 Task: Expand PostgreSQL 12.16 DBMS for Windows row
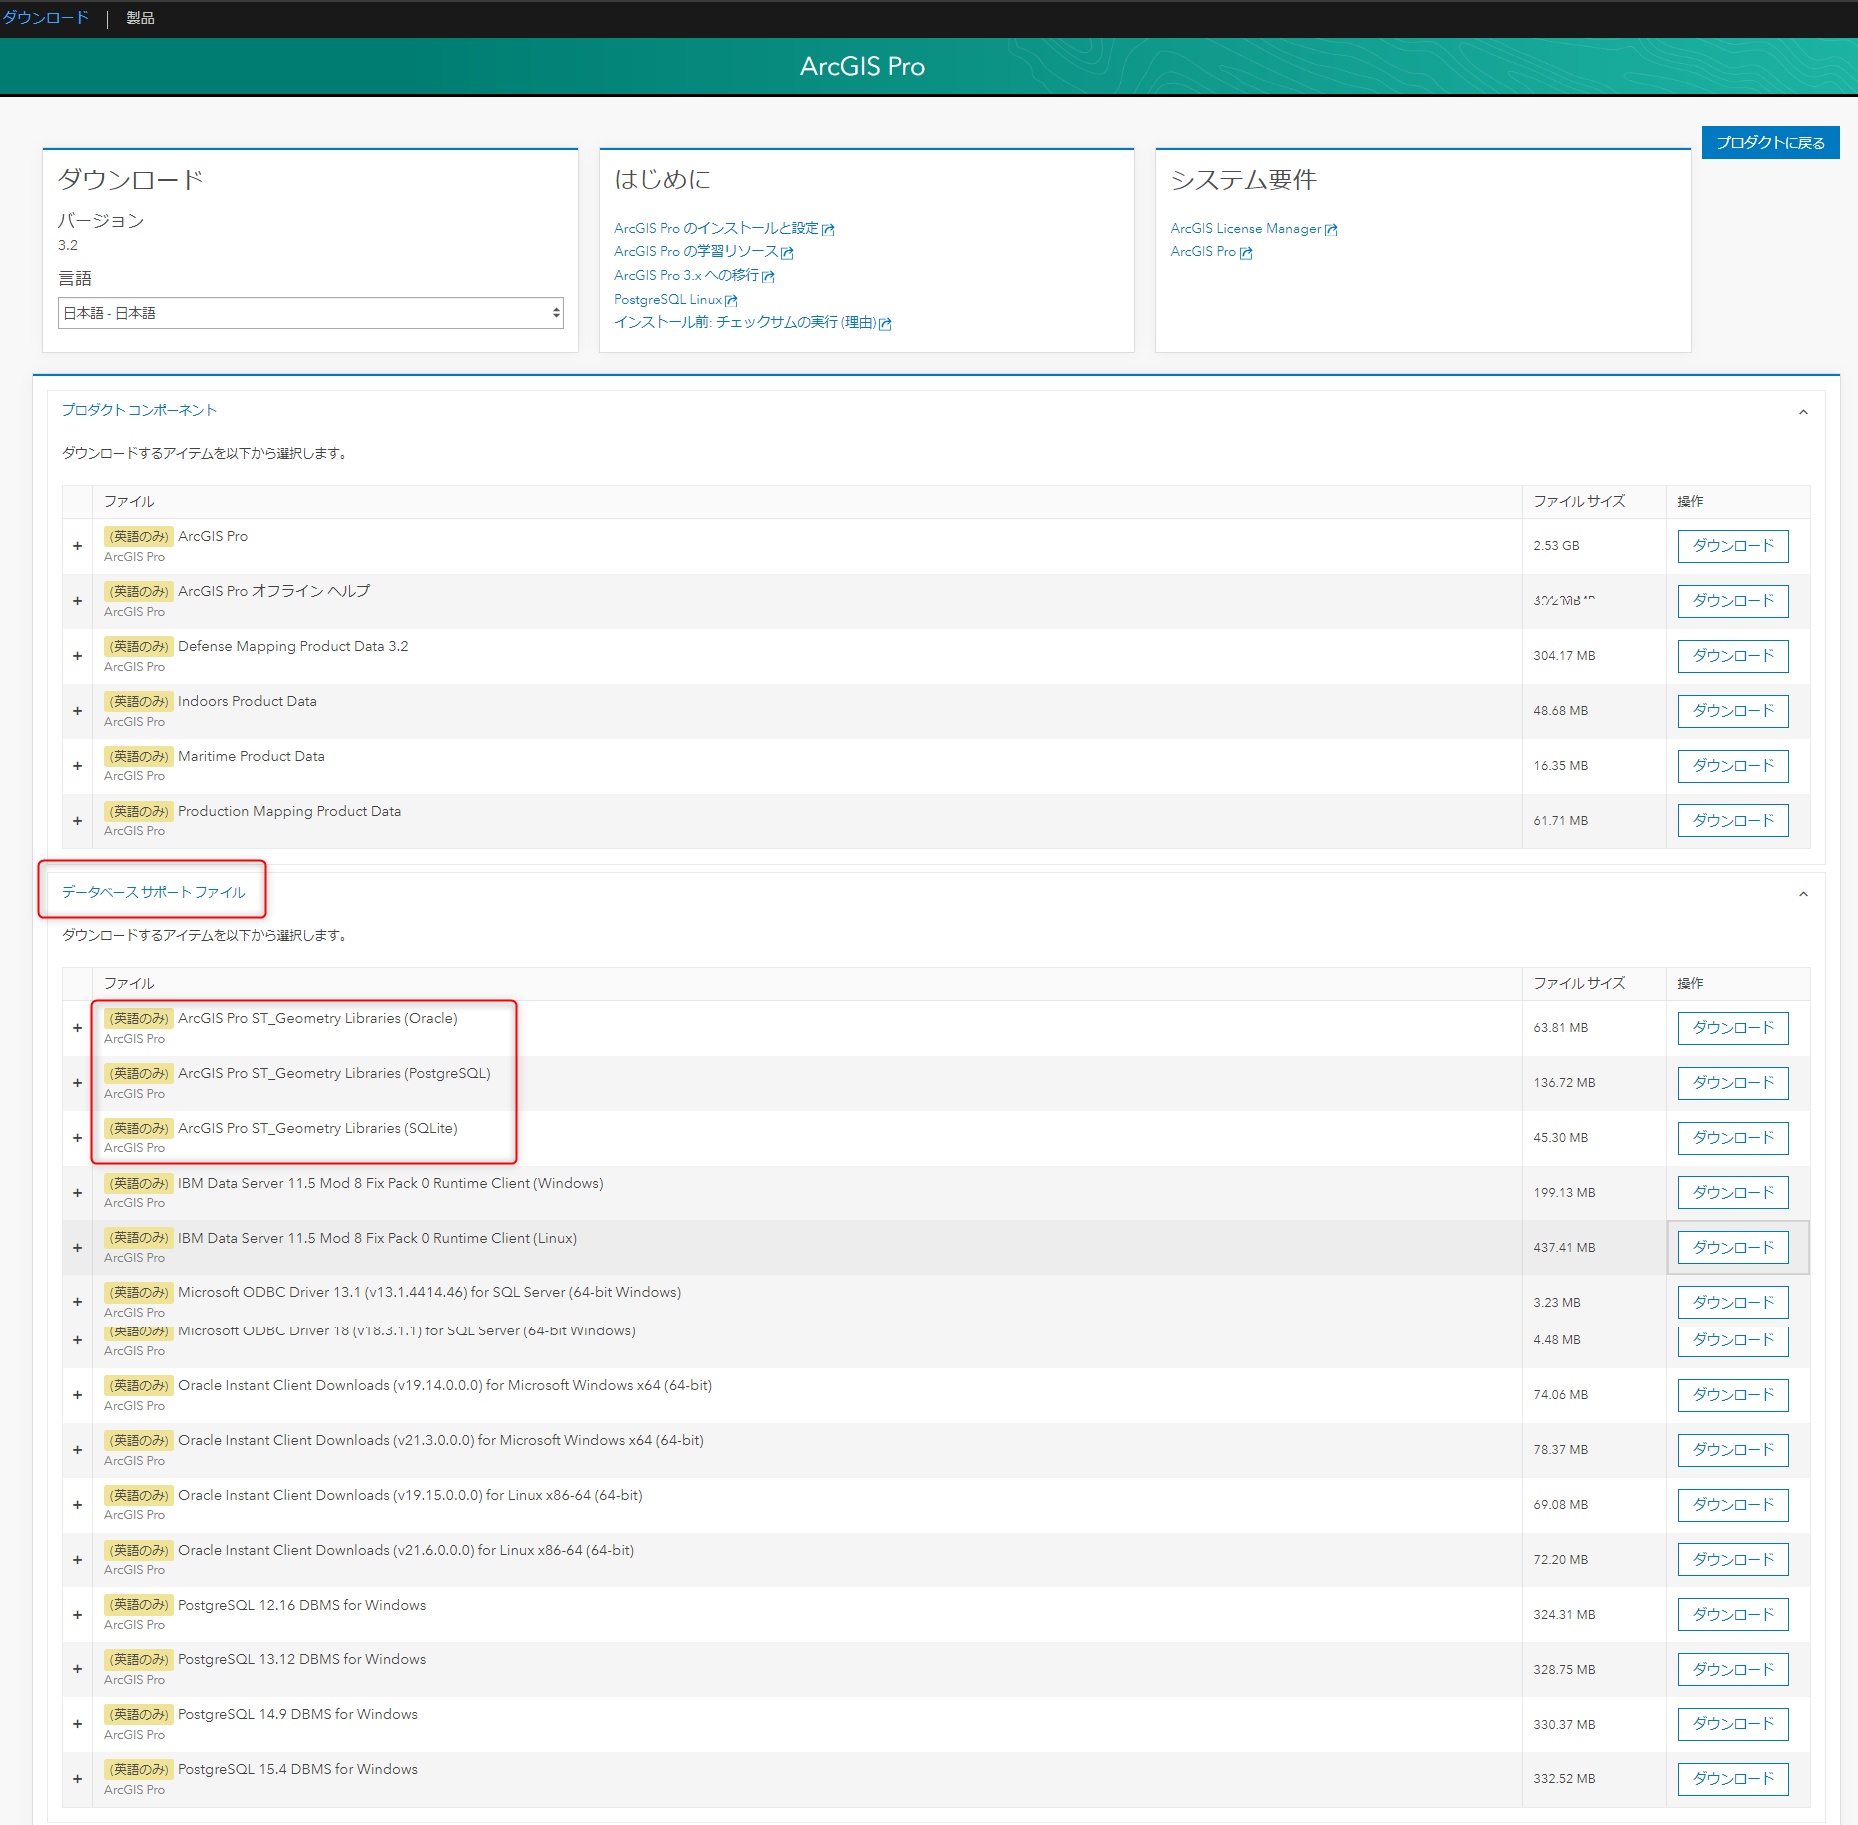[x=77, y=1615]
